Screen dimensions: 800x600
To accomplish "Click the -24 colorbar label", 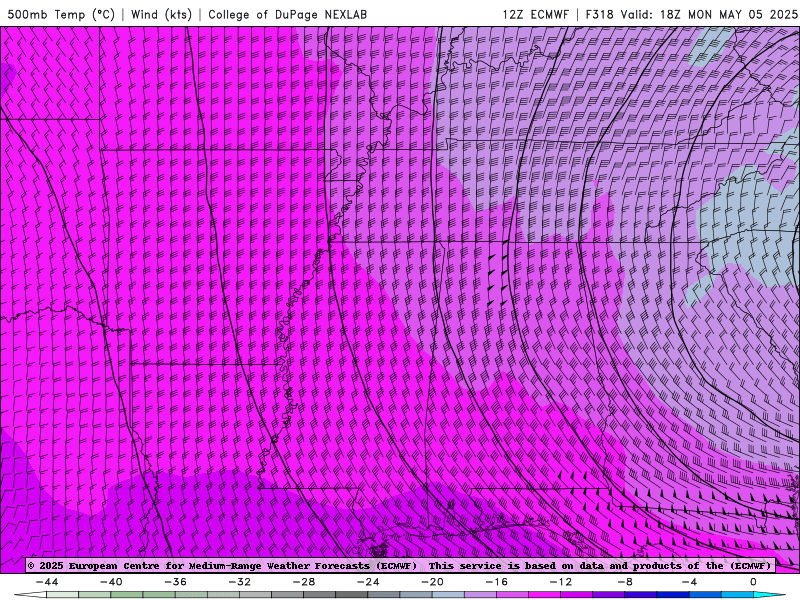I will tap(368, 582).
